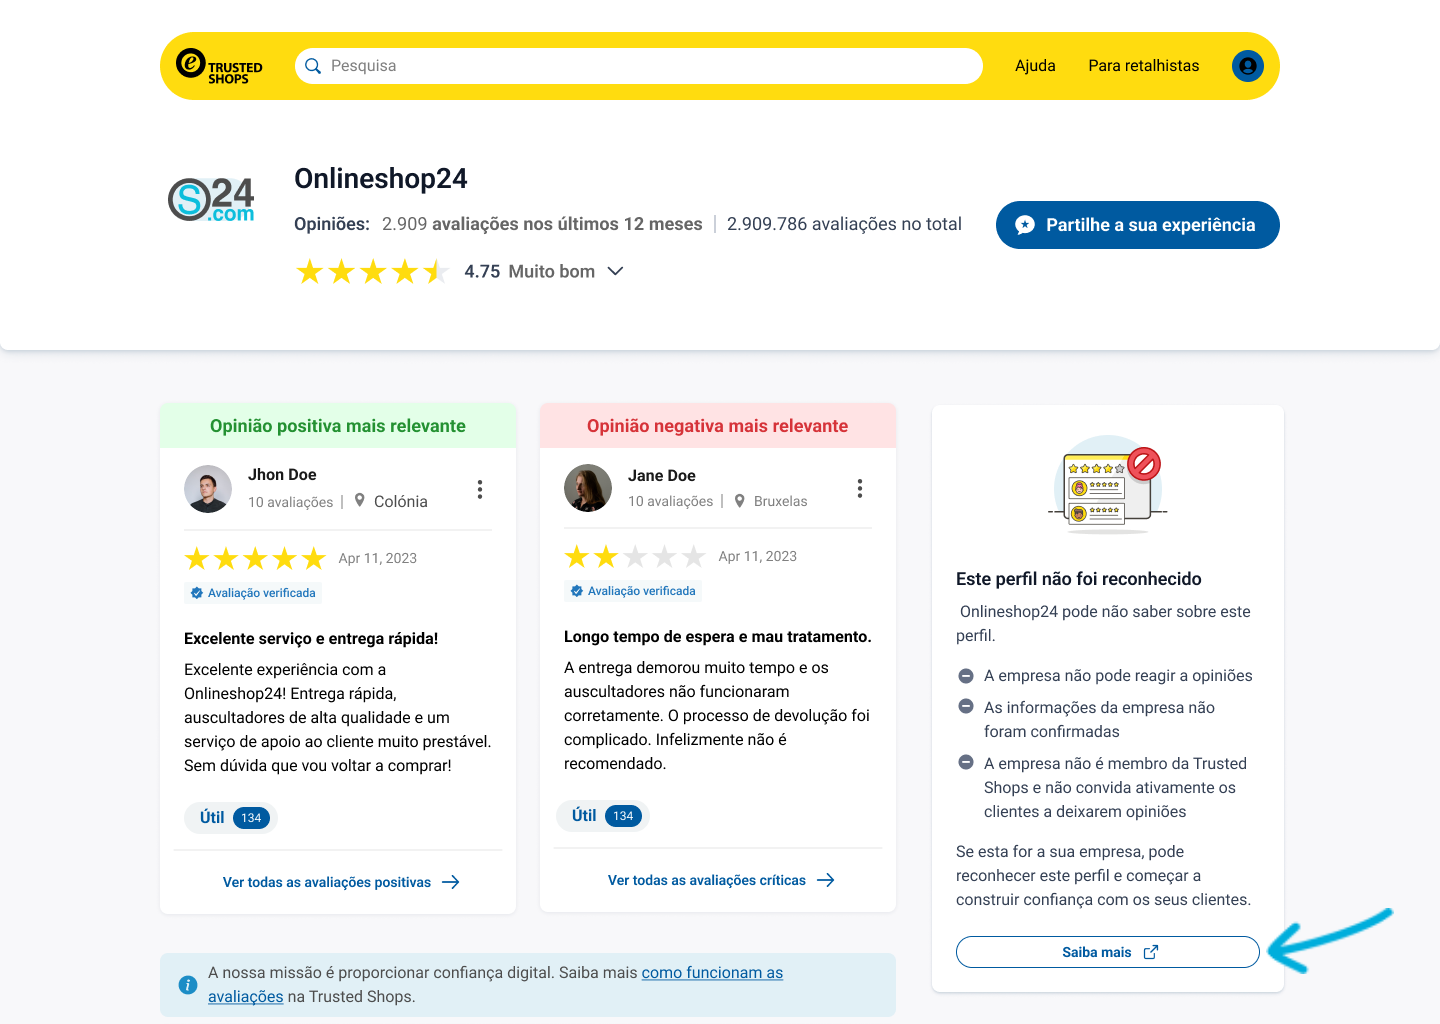The image size is (1440, 1024).
Task: Click the unrecognized profile illustration
Action: pos(1108,484)
